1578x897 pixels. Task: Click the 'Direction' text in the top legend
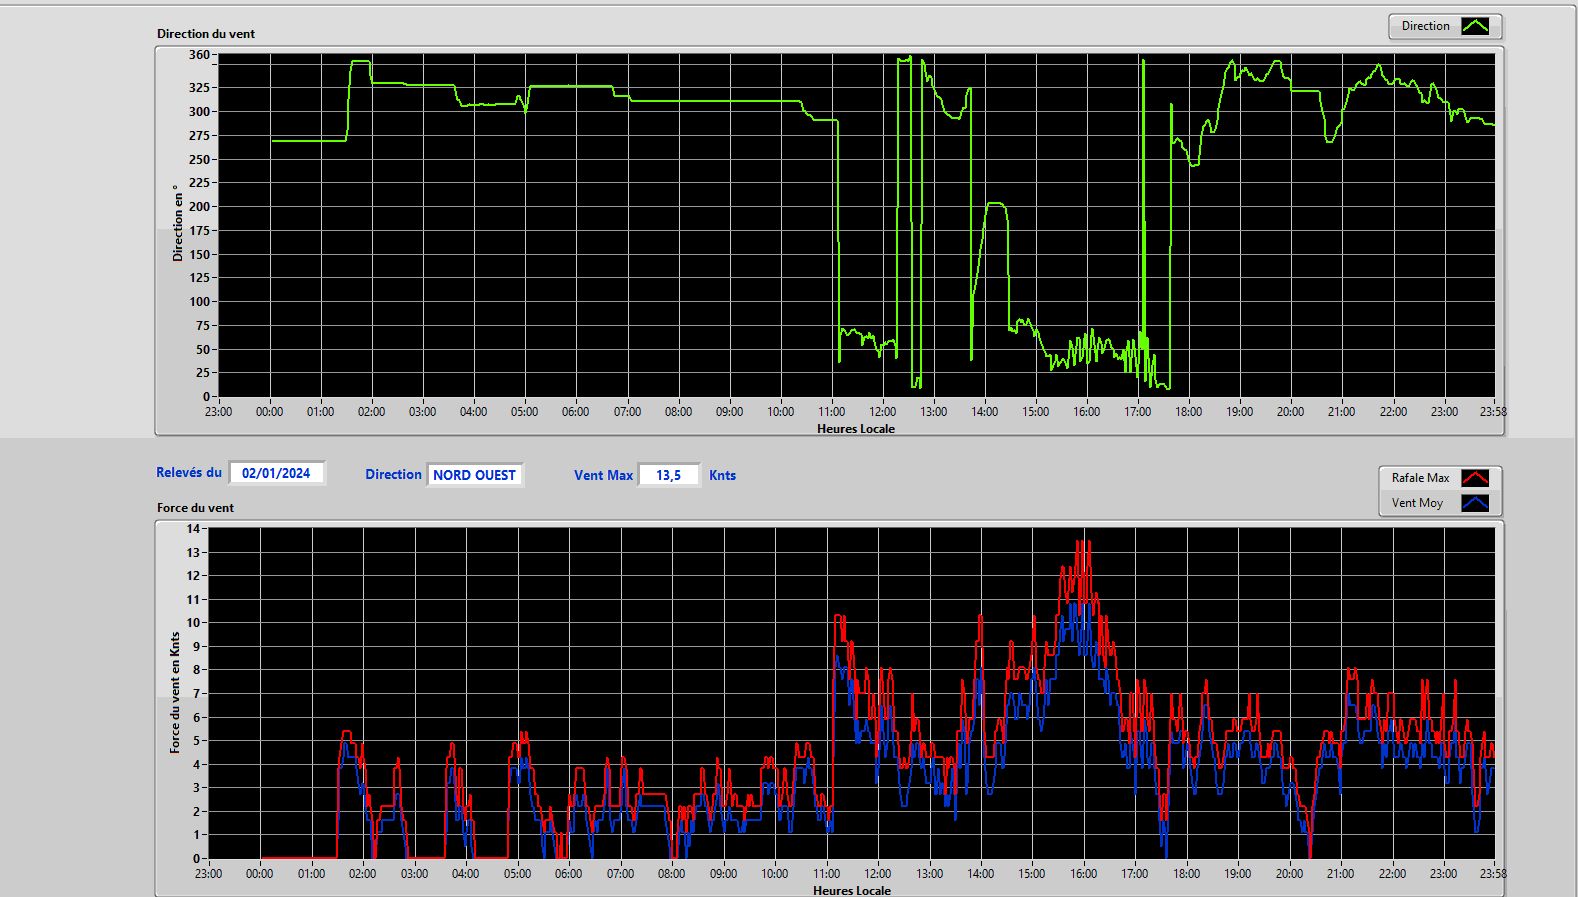coord(1425,27)
